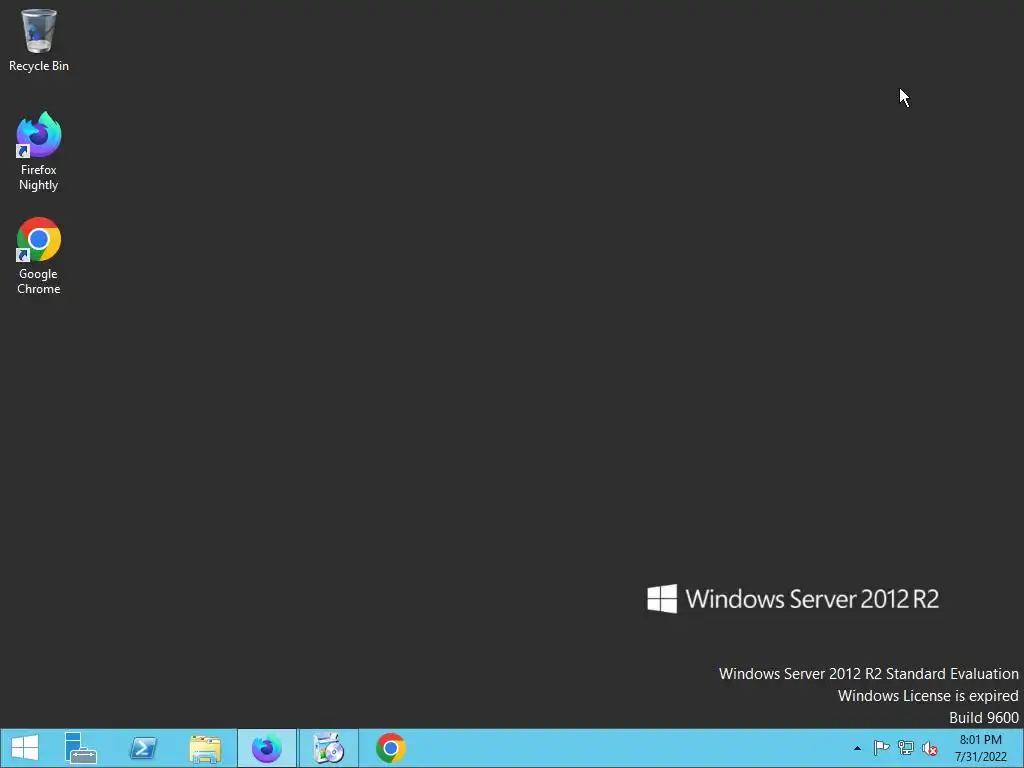Open the clock showing 8:01 PM
This screenshot has width=1024, height=768.
[x=980, y=740]
